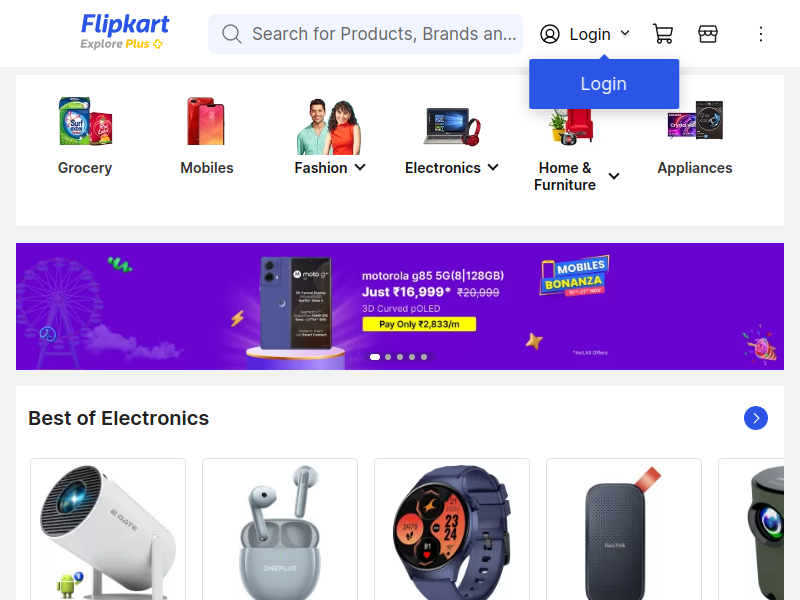Image resolution: width=800 pixels, height=600 pixels.
Task: Click the search magnifier icon
Action: pos(232,34)
